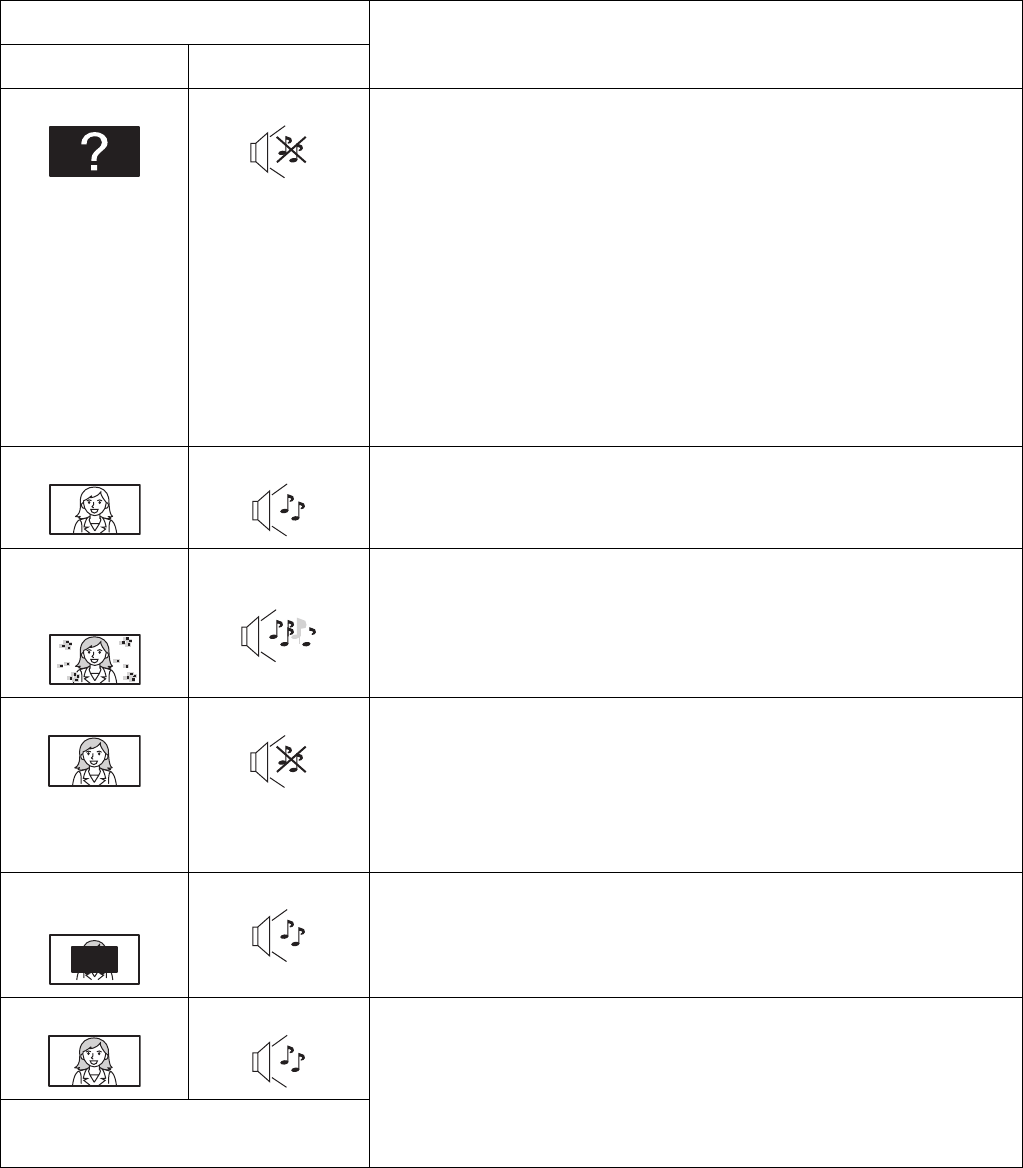Screen dimensions: 1023x1168
Task: Click the empty header cell above the first muted speaker
Action: point(278,66)
